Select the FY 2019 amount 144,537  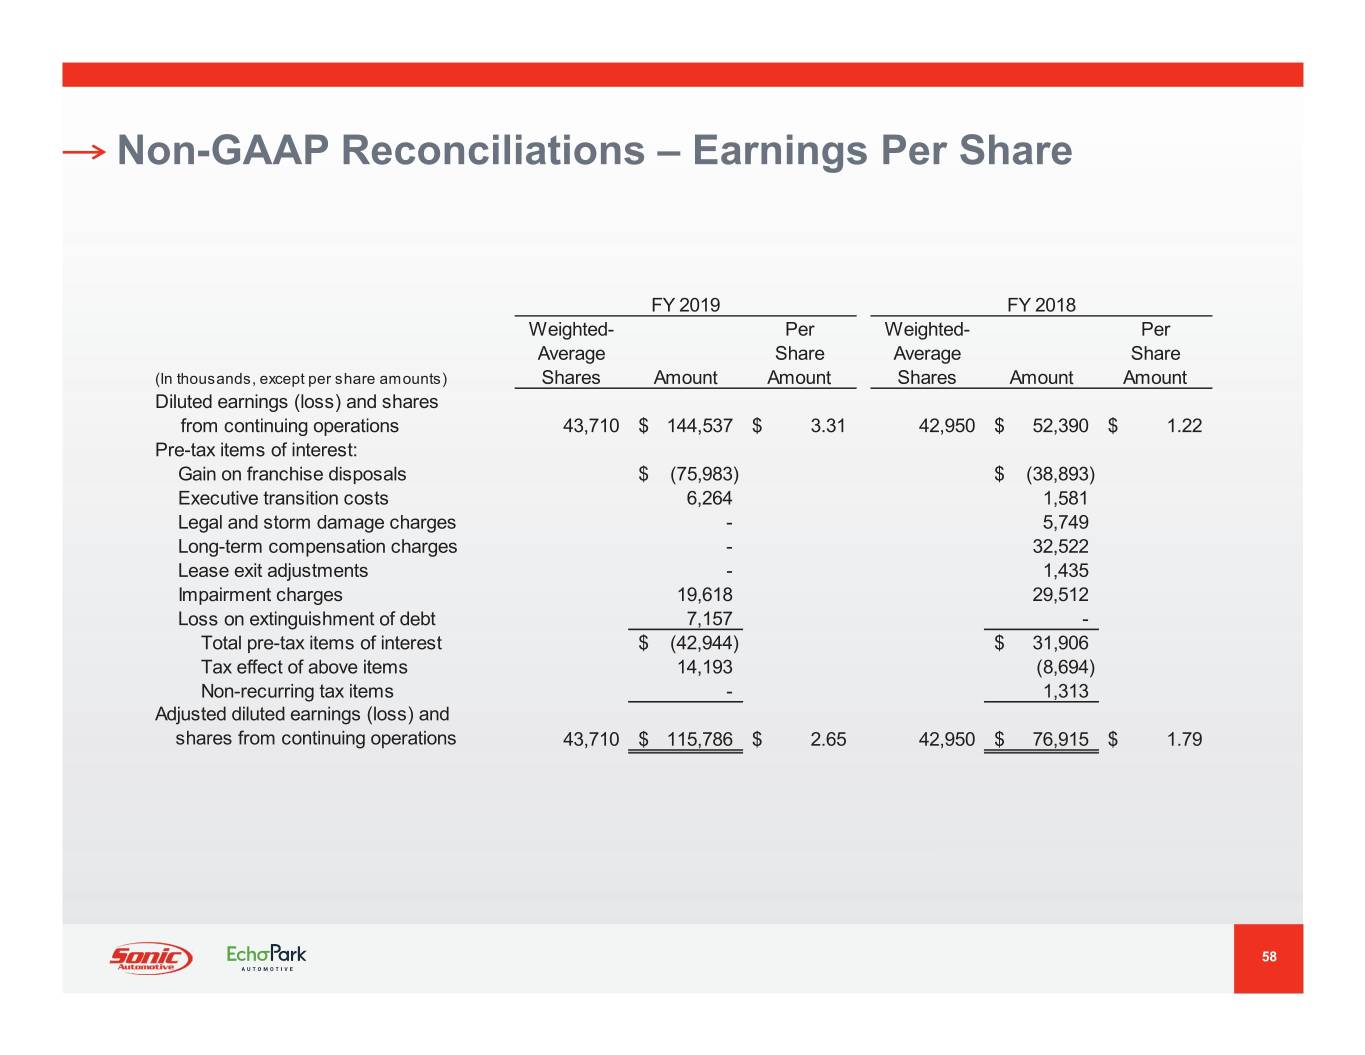pyautogui.click(x=699, y=426)
